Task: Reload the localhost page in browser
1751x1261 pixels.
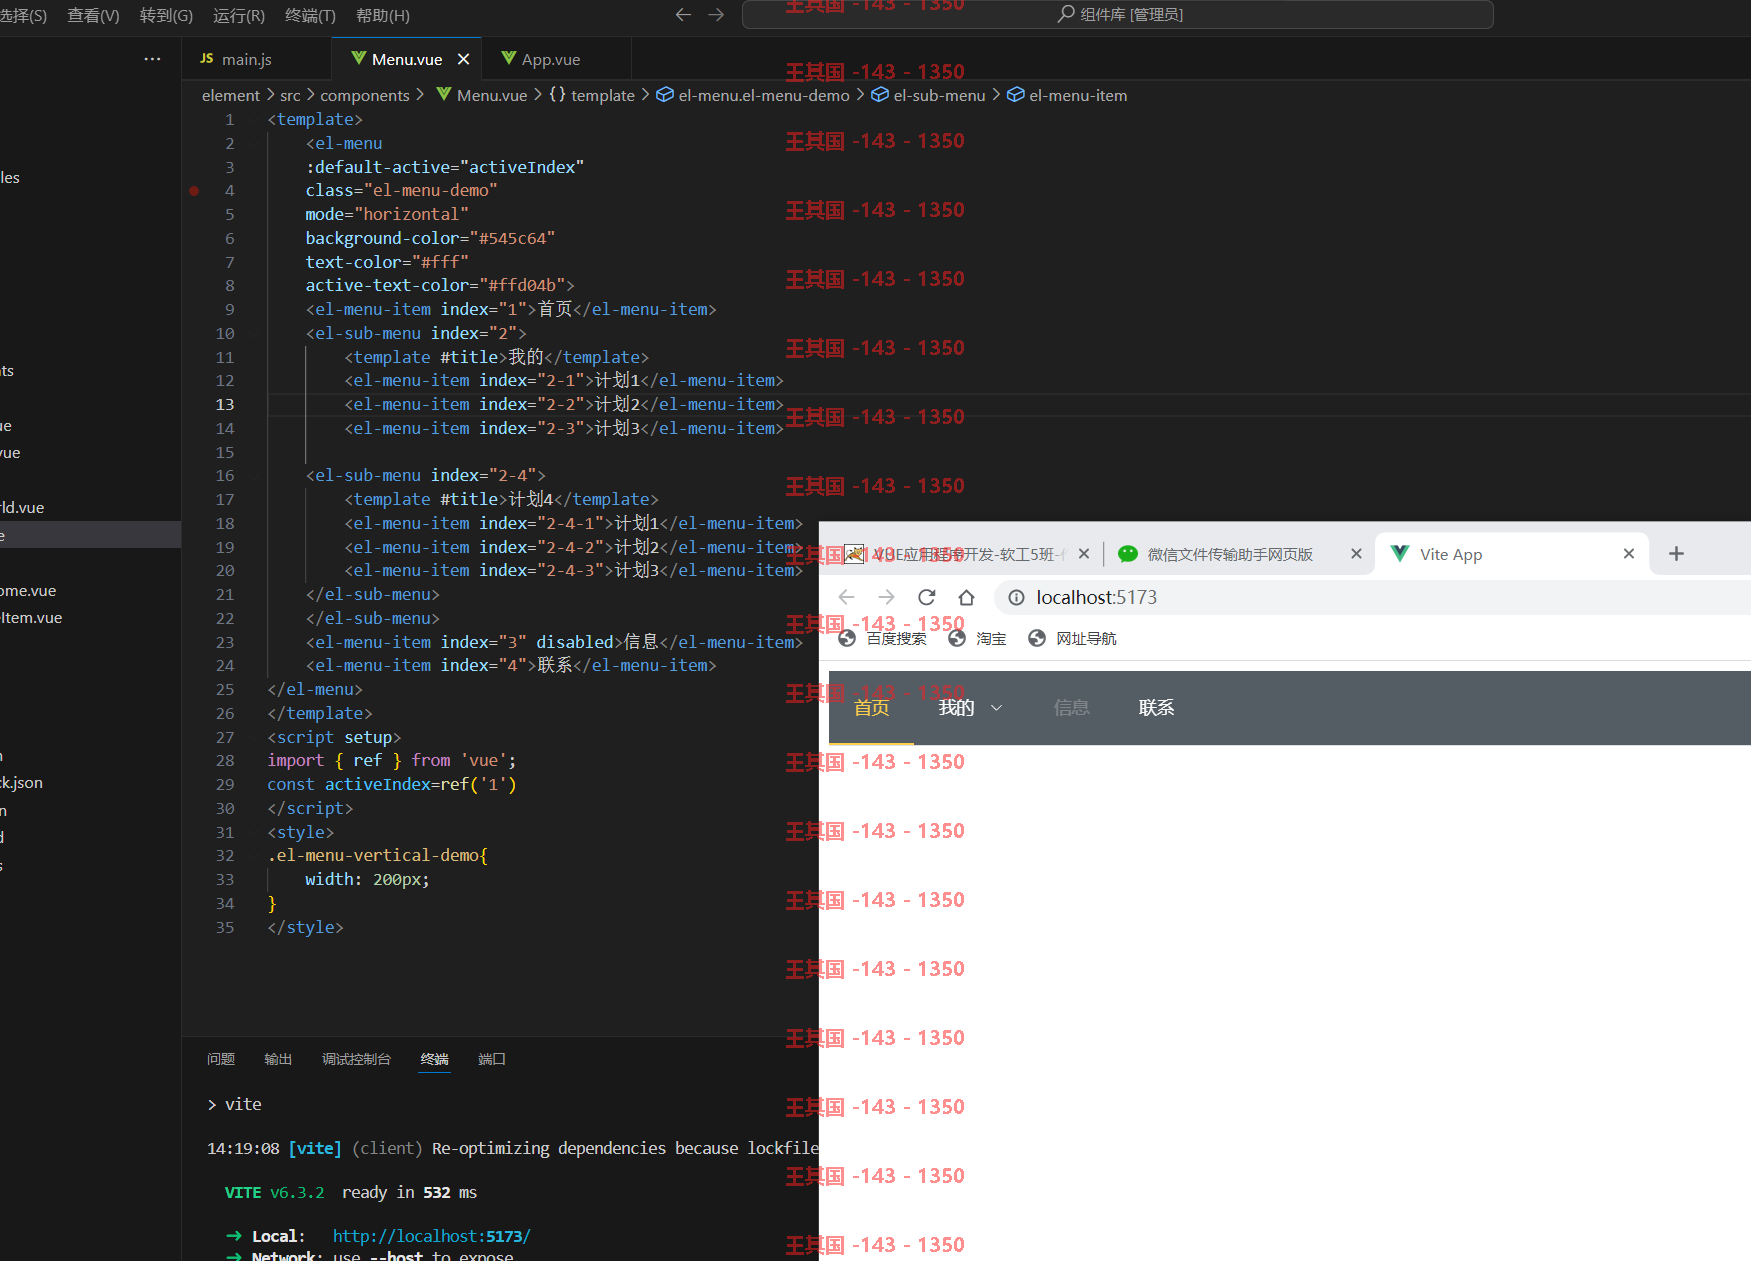Action: pos(926,597)
